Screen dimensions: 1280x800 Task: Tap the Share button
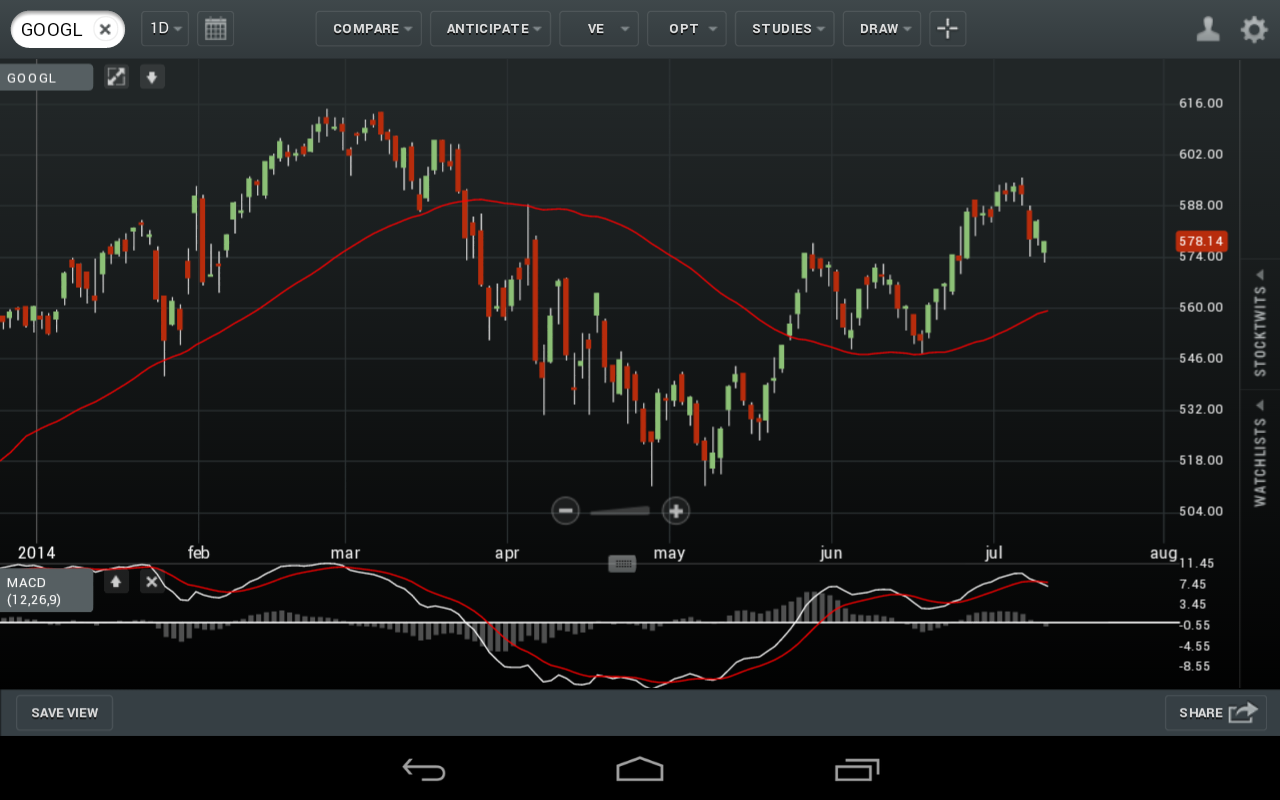coord(1215,713)
